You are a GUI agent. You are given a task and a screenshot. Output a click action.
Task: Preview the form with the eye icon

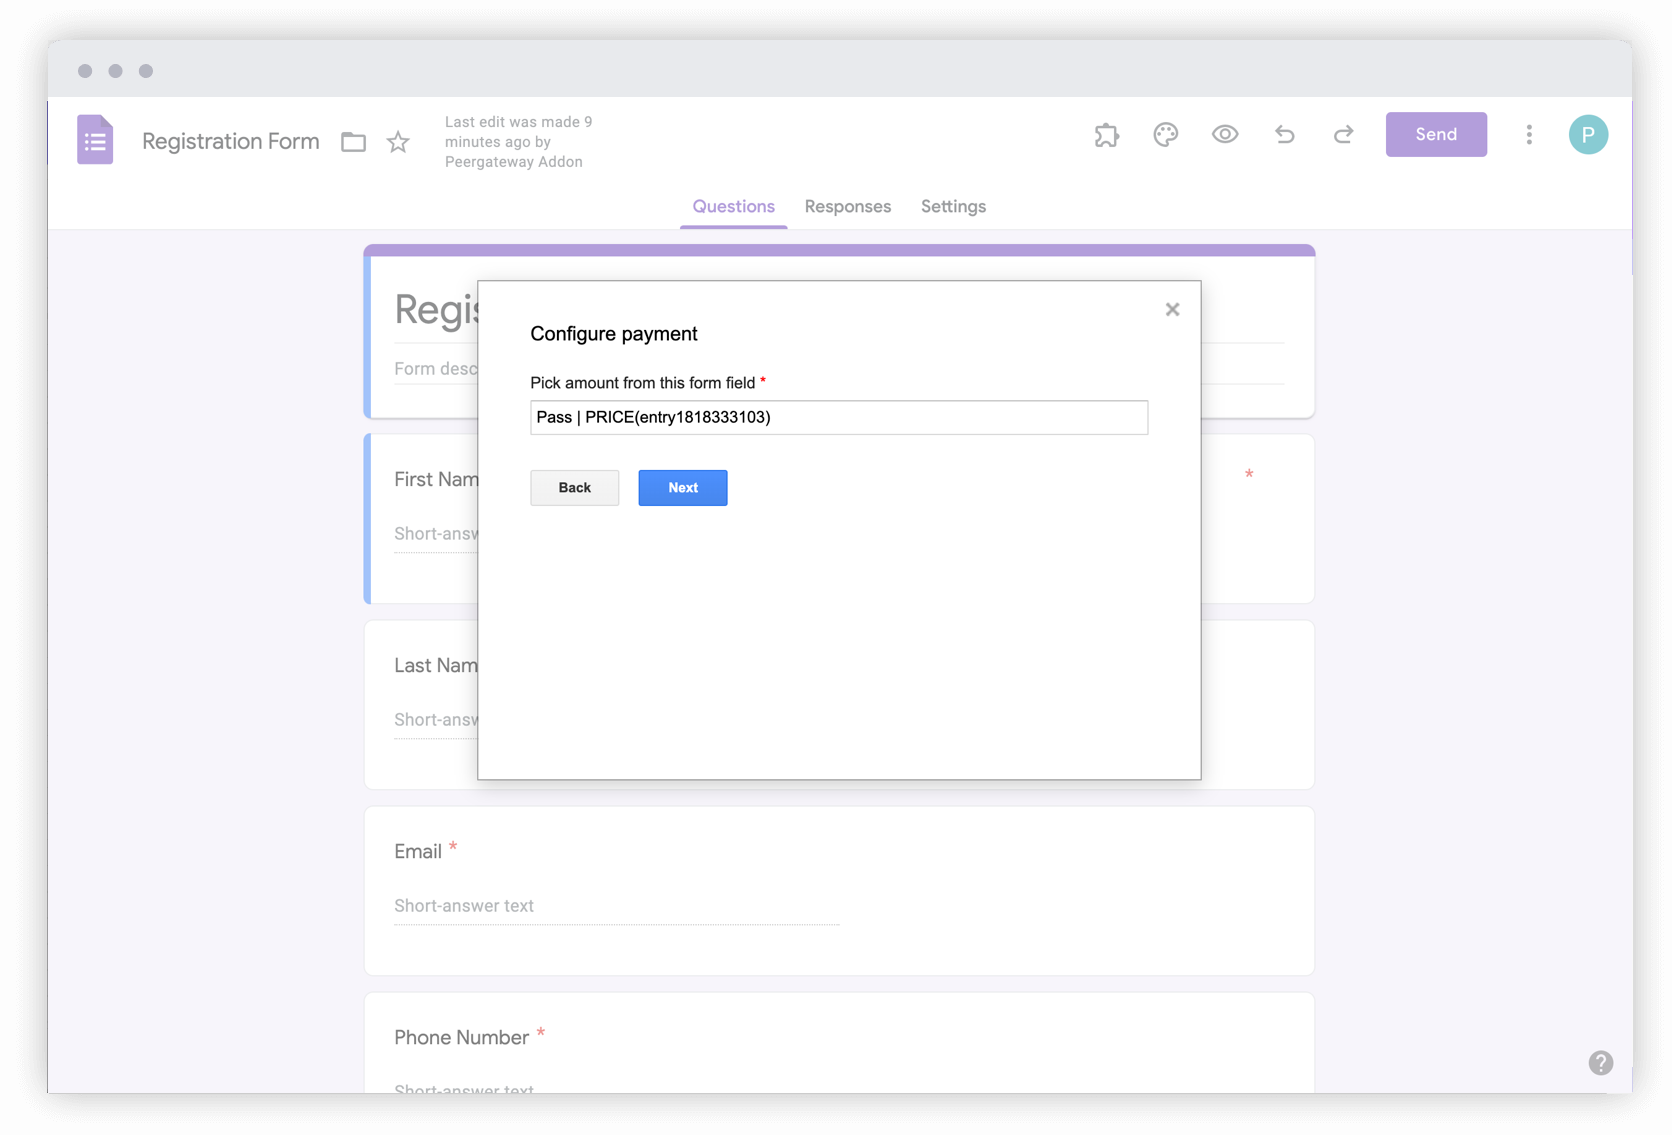pyautogui.click(x=1225, y=134)
